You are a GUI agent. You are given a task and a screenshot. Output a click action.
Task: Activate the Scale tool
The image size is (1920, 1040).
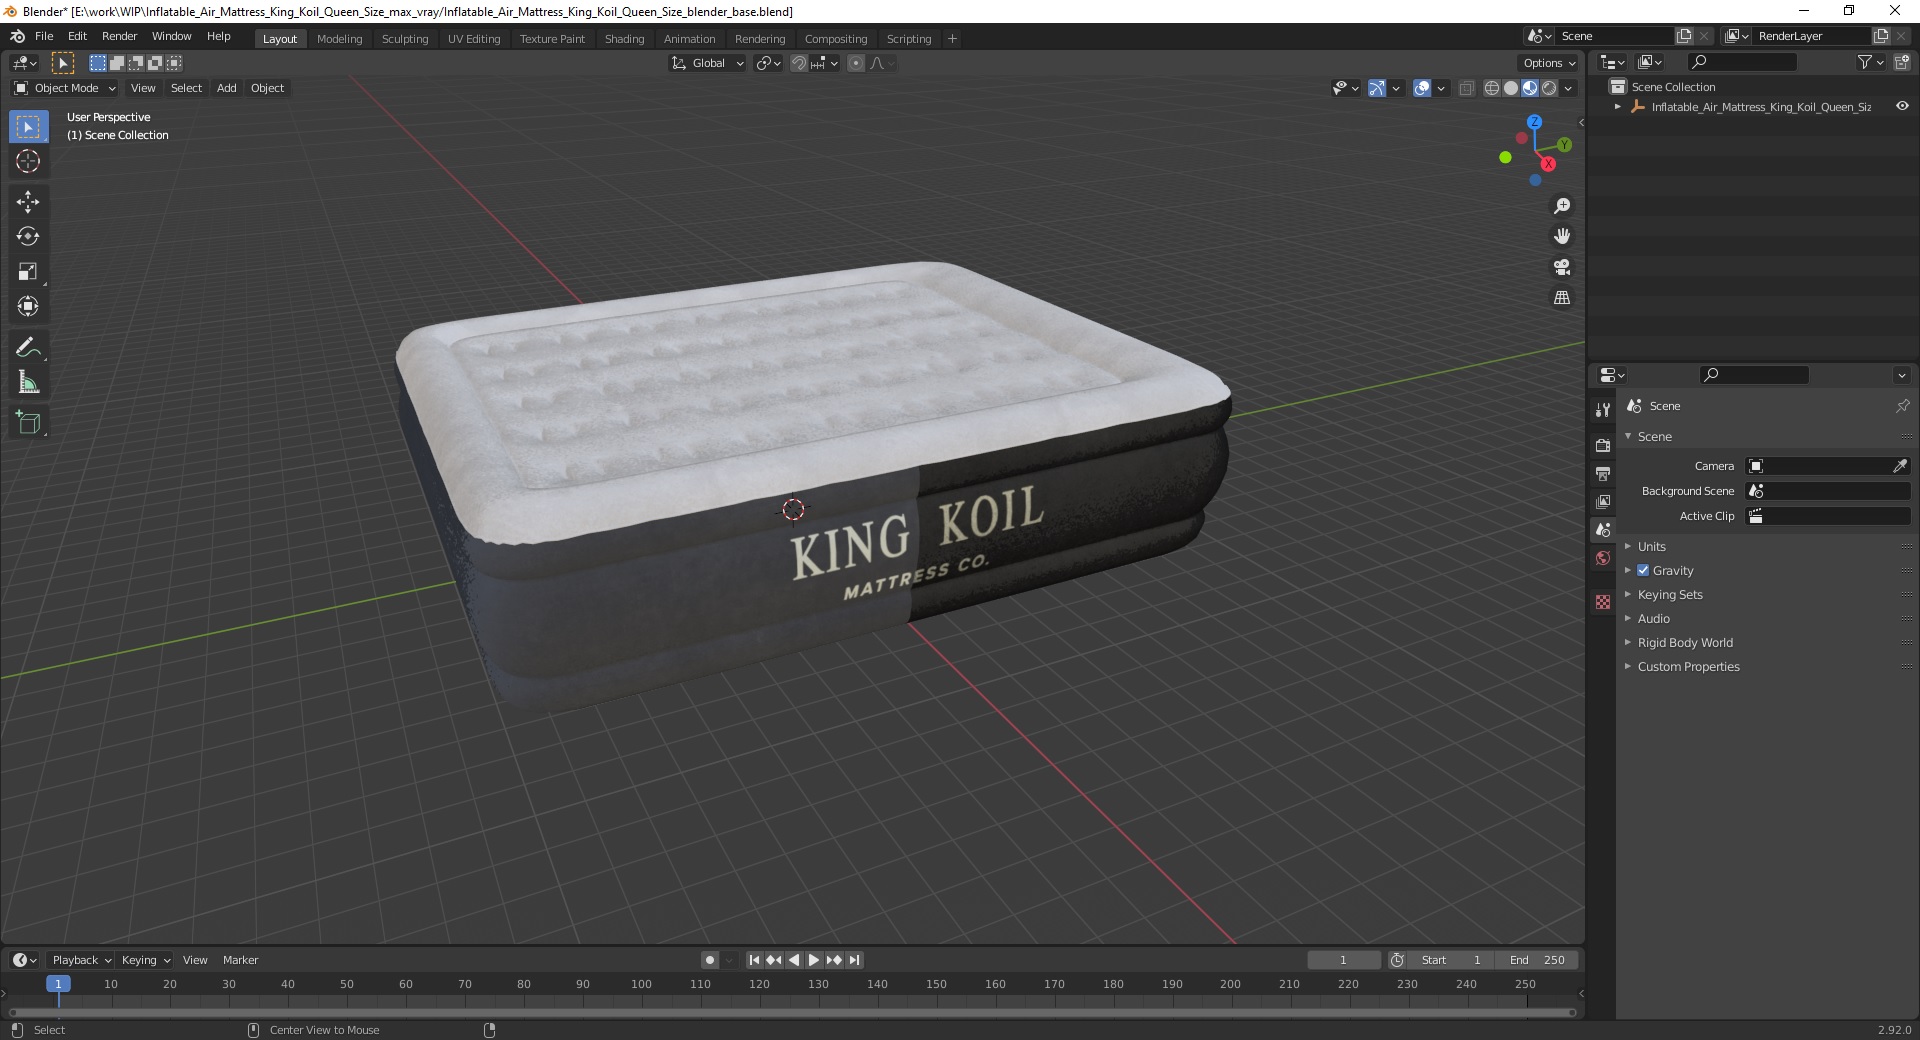click(x=28, y=272)
